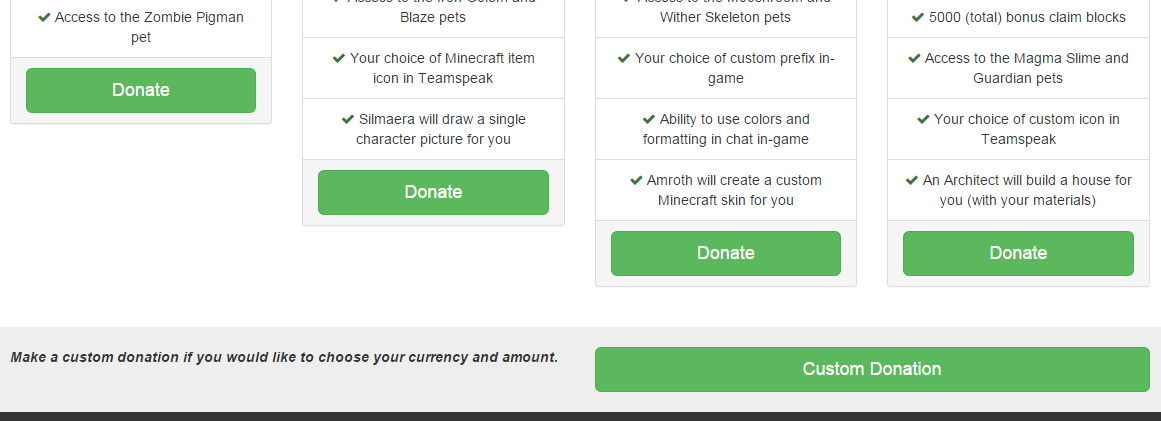Click the Donate button below Zombie Pigman pet

[x=141, y=90]
